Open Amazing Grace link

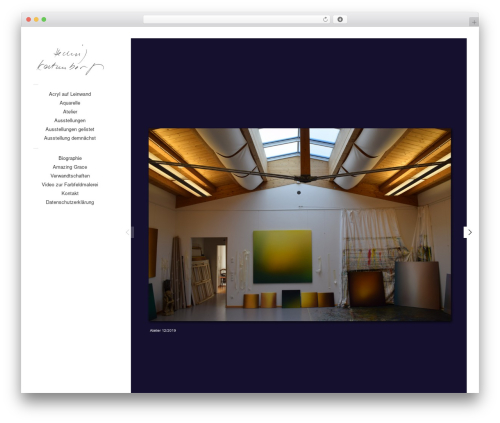coord(70,167)
